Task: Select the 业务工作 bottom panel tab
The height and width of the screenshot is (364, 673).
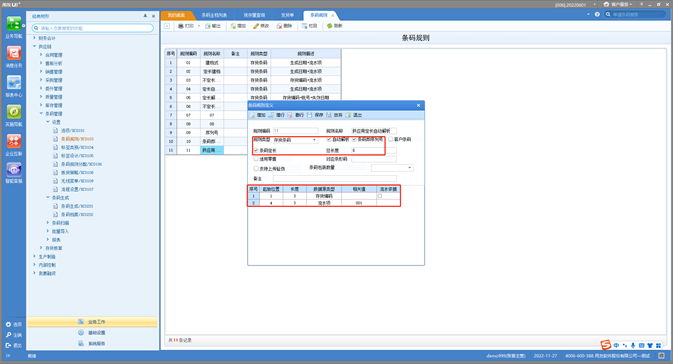Action: (92, 322)
